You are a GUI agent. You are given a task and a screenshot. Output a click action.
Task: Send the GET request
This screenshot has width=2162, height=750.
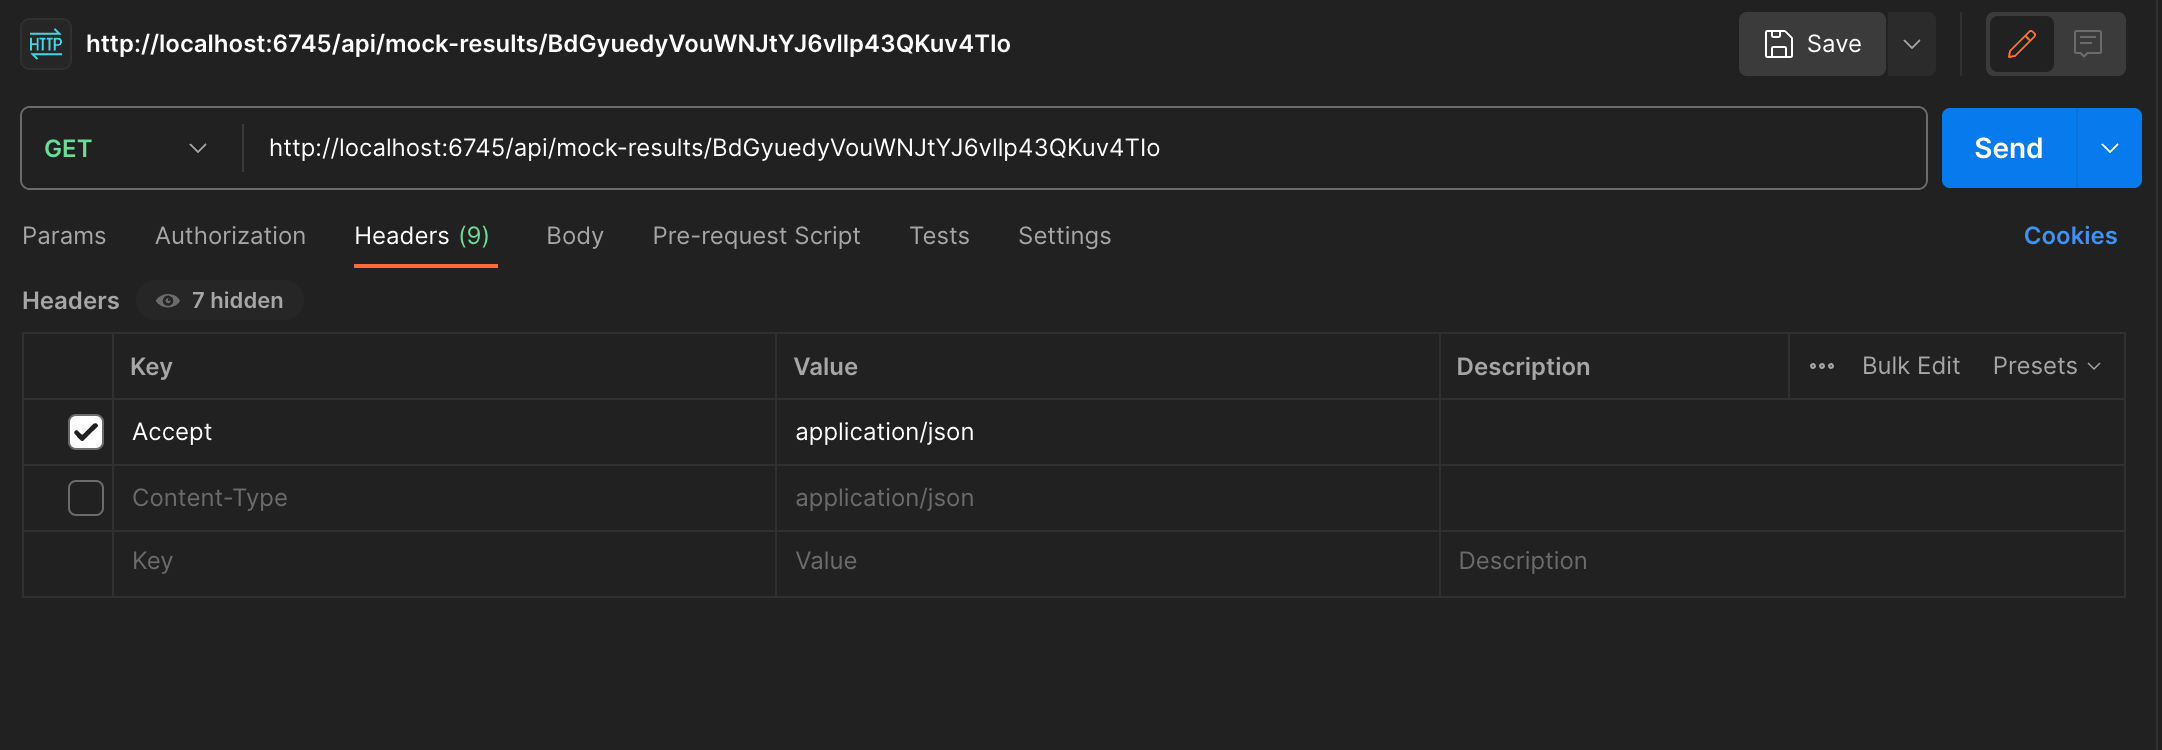(2008, 148)
